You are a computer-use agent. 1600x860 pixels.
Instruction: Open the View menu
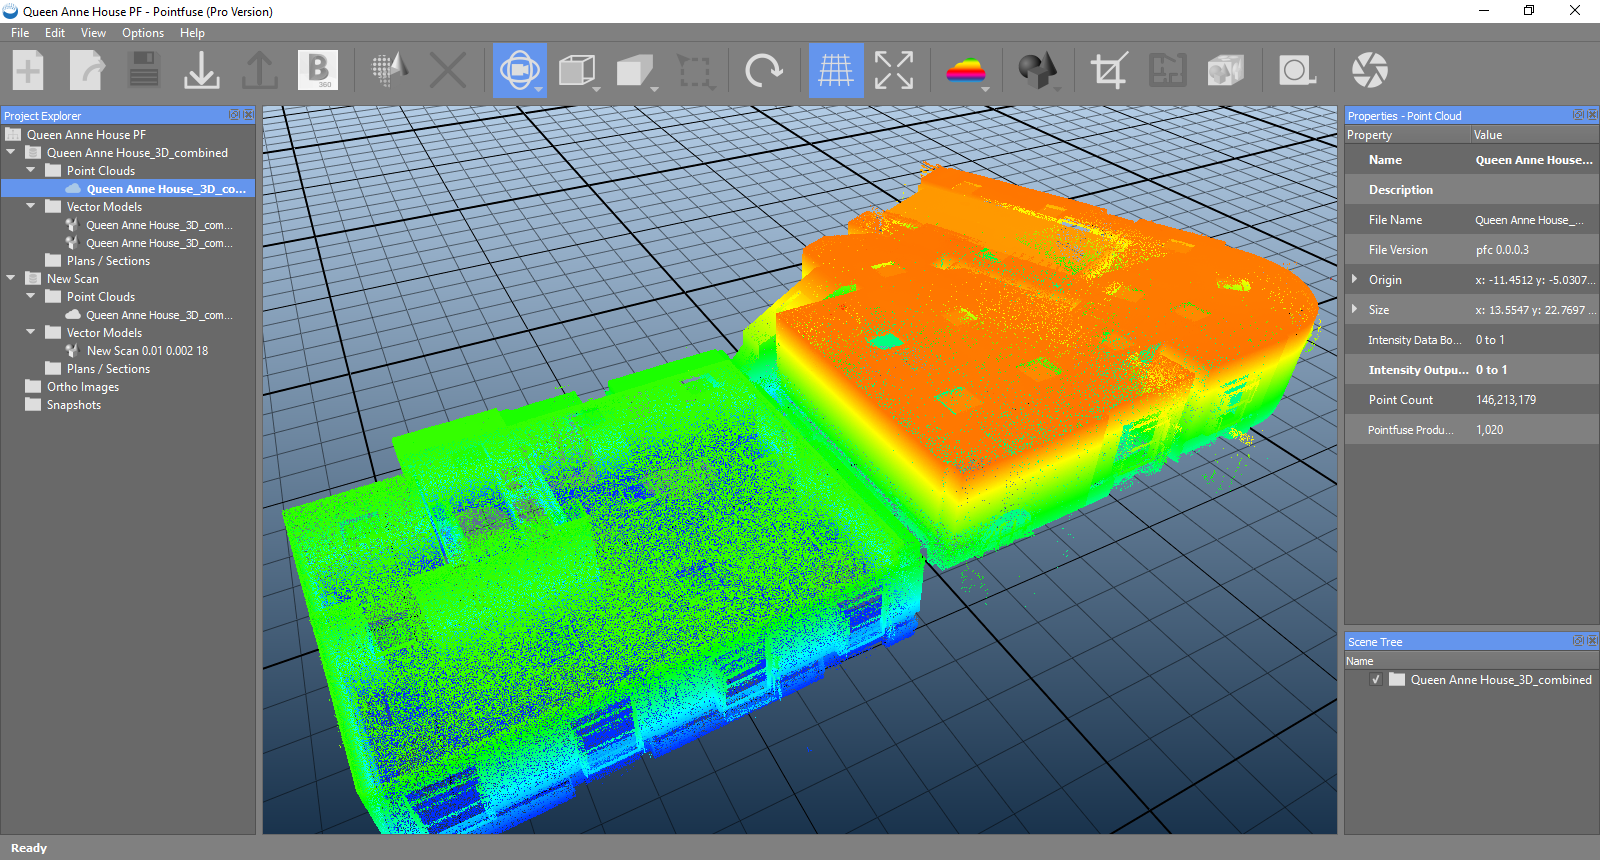tap(93, 33)
